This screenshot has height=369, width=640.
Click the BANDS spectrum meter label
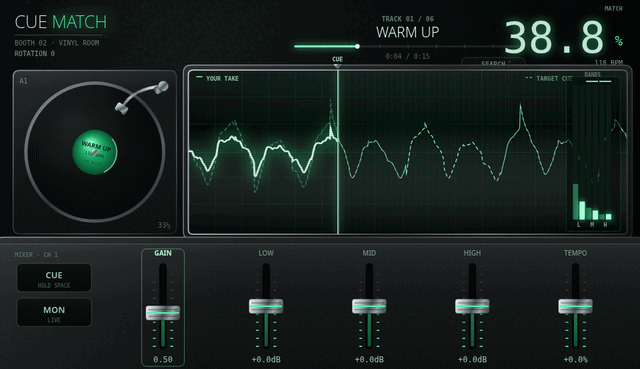point(592,74)
